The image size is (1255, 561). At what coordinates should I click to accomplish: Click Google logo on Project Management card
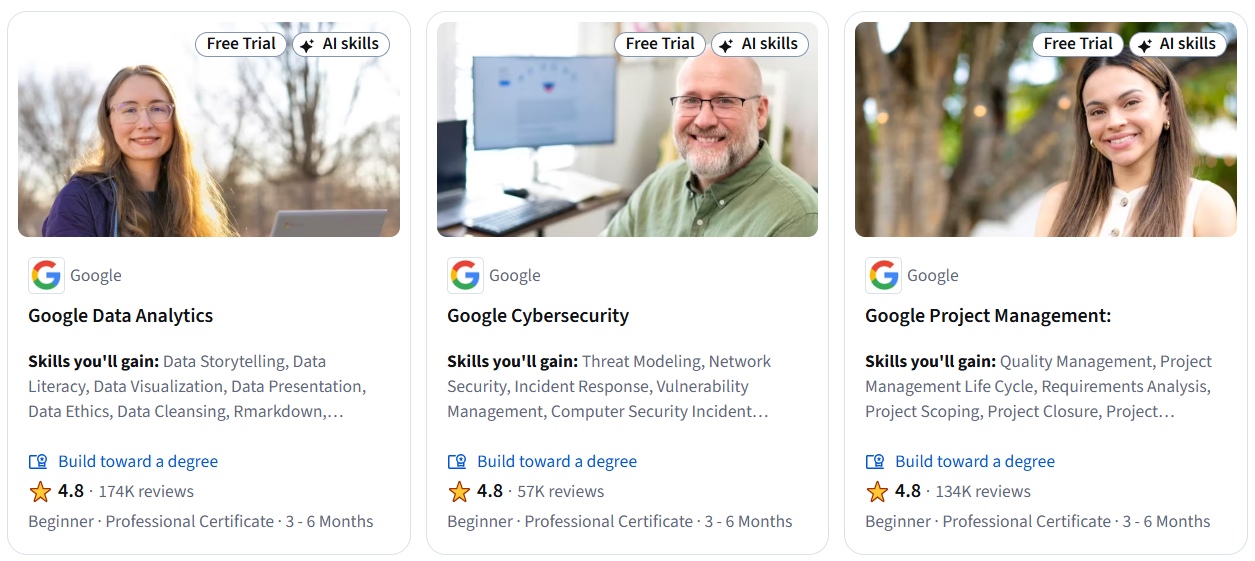click(883, 275)
